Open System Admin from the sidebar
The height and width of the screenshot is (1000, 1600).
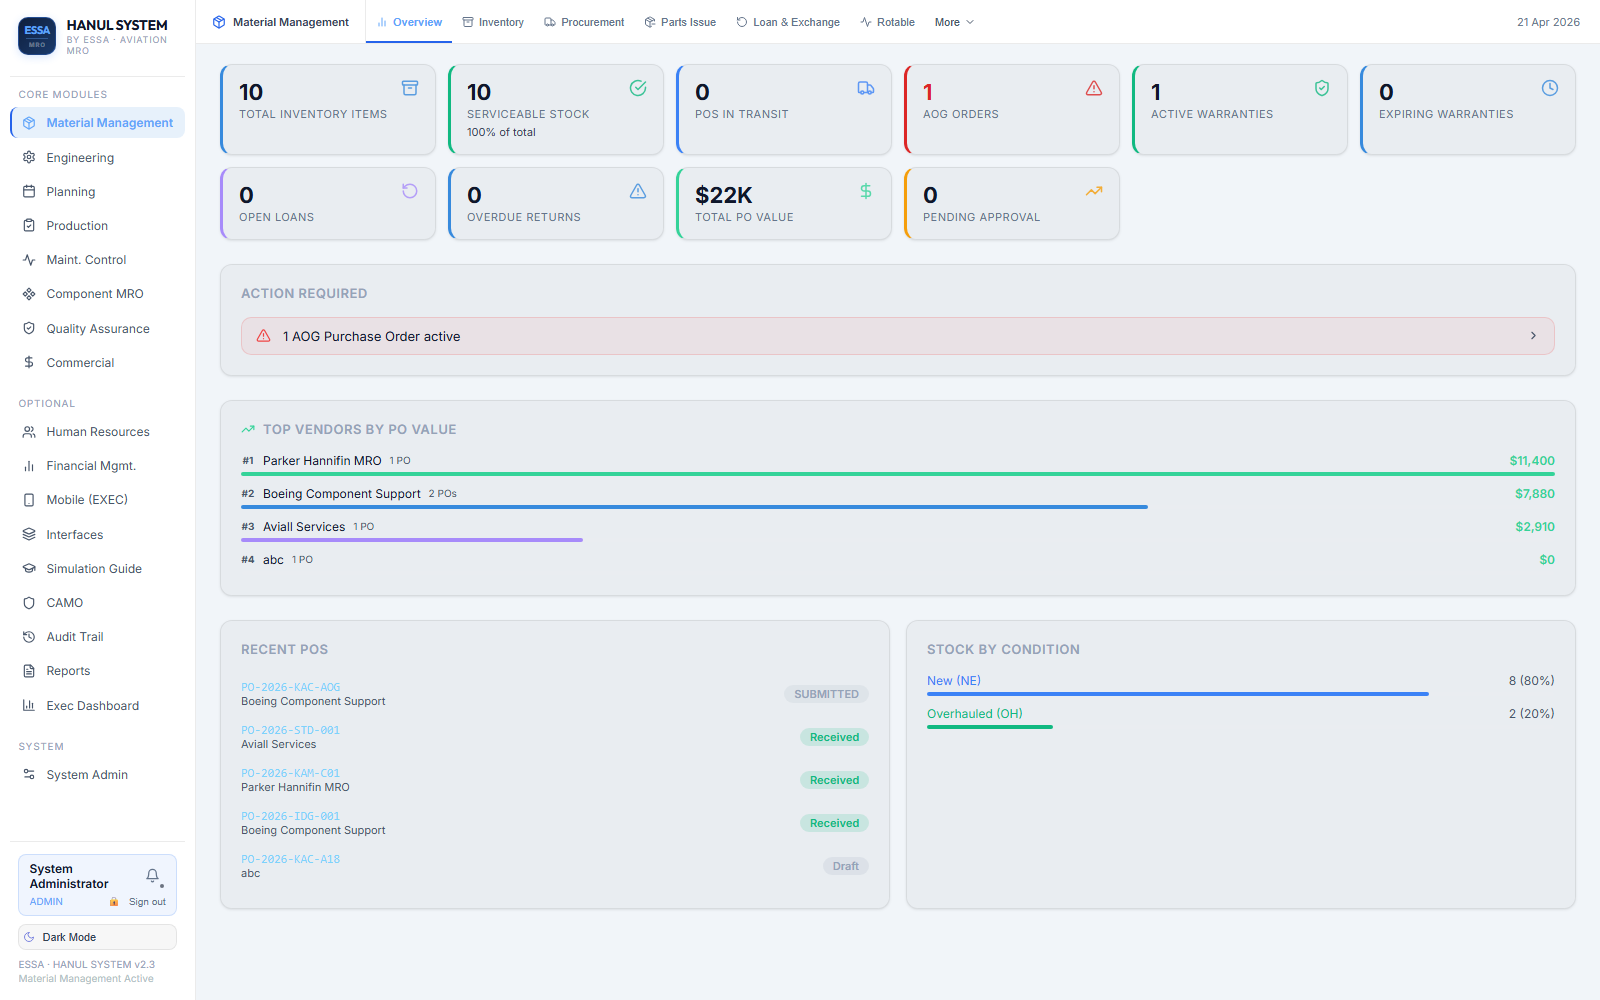tap(87, 774)
